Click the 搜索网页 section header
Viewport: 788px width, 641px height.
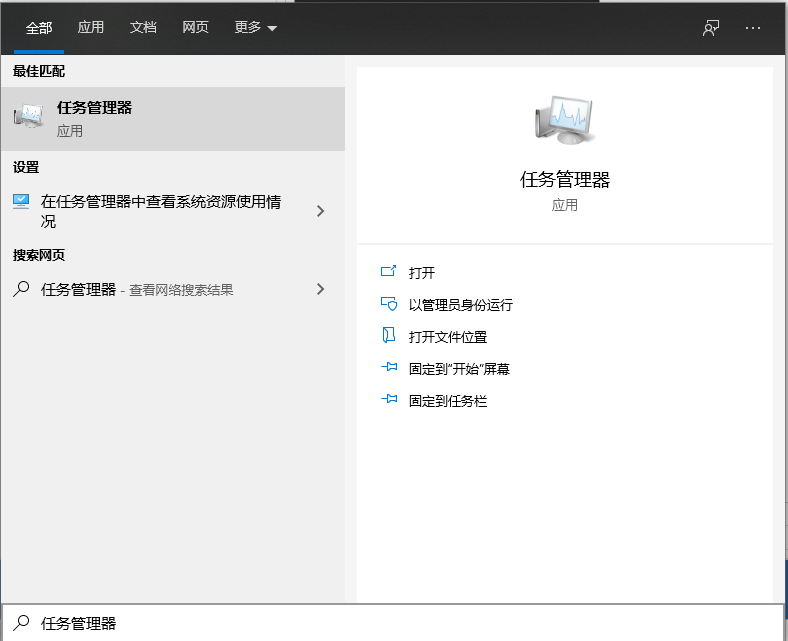(x=39, y=255)
